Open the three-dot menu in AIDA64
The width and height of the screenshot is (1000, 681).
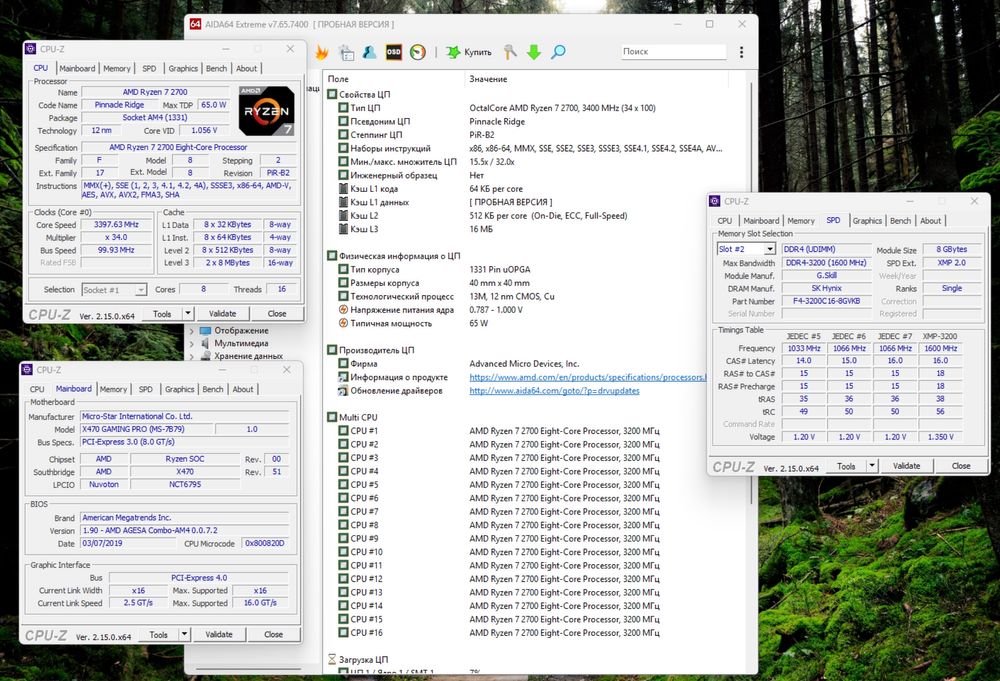(742, 52)
